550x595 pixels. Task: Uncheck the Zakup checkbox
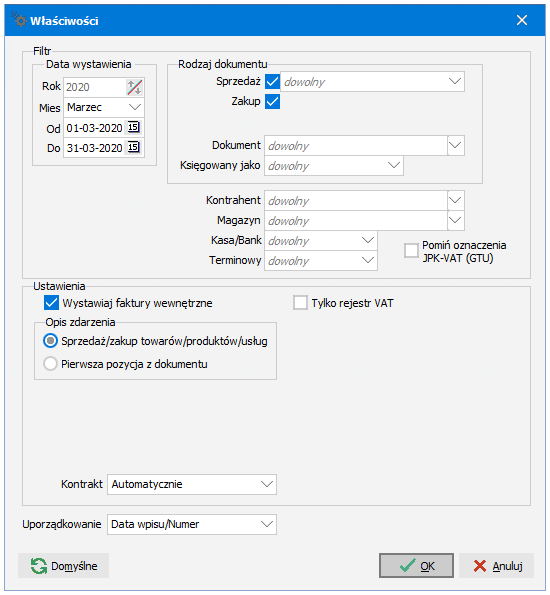[x=273, y=102]
